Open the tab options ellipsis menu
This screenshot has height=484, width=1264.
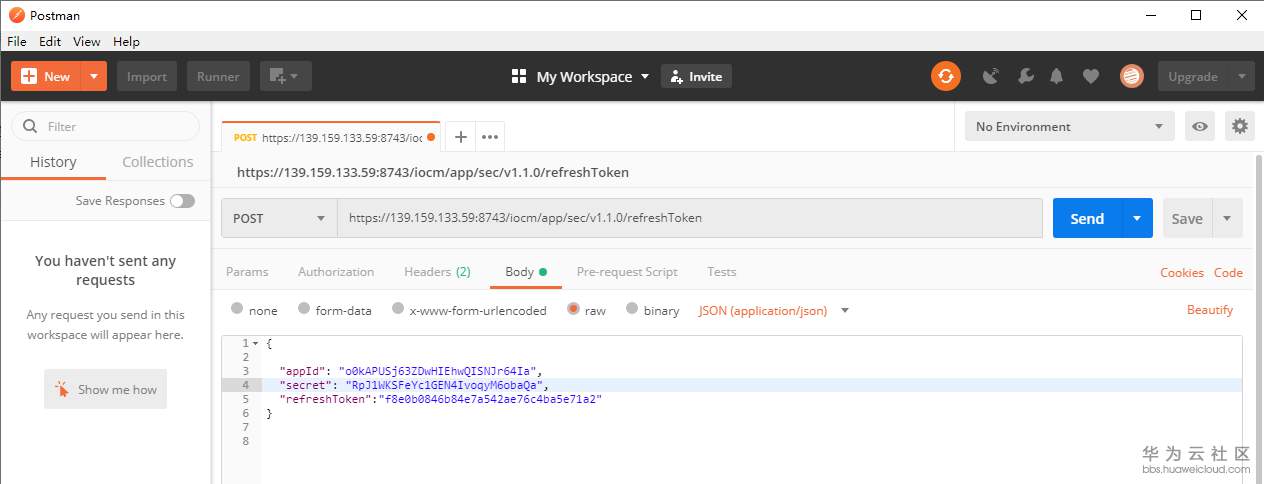(x=489, y=137)
